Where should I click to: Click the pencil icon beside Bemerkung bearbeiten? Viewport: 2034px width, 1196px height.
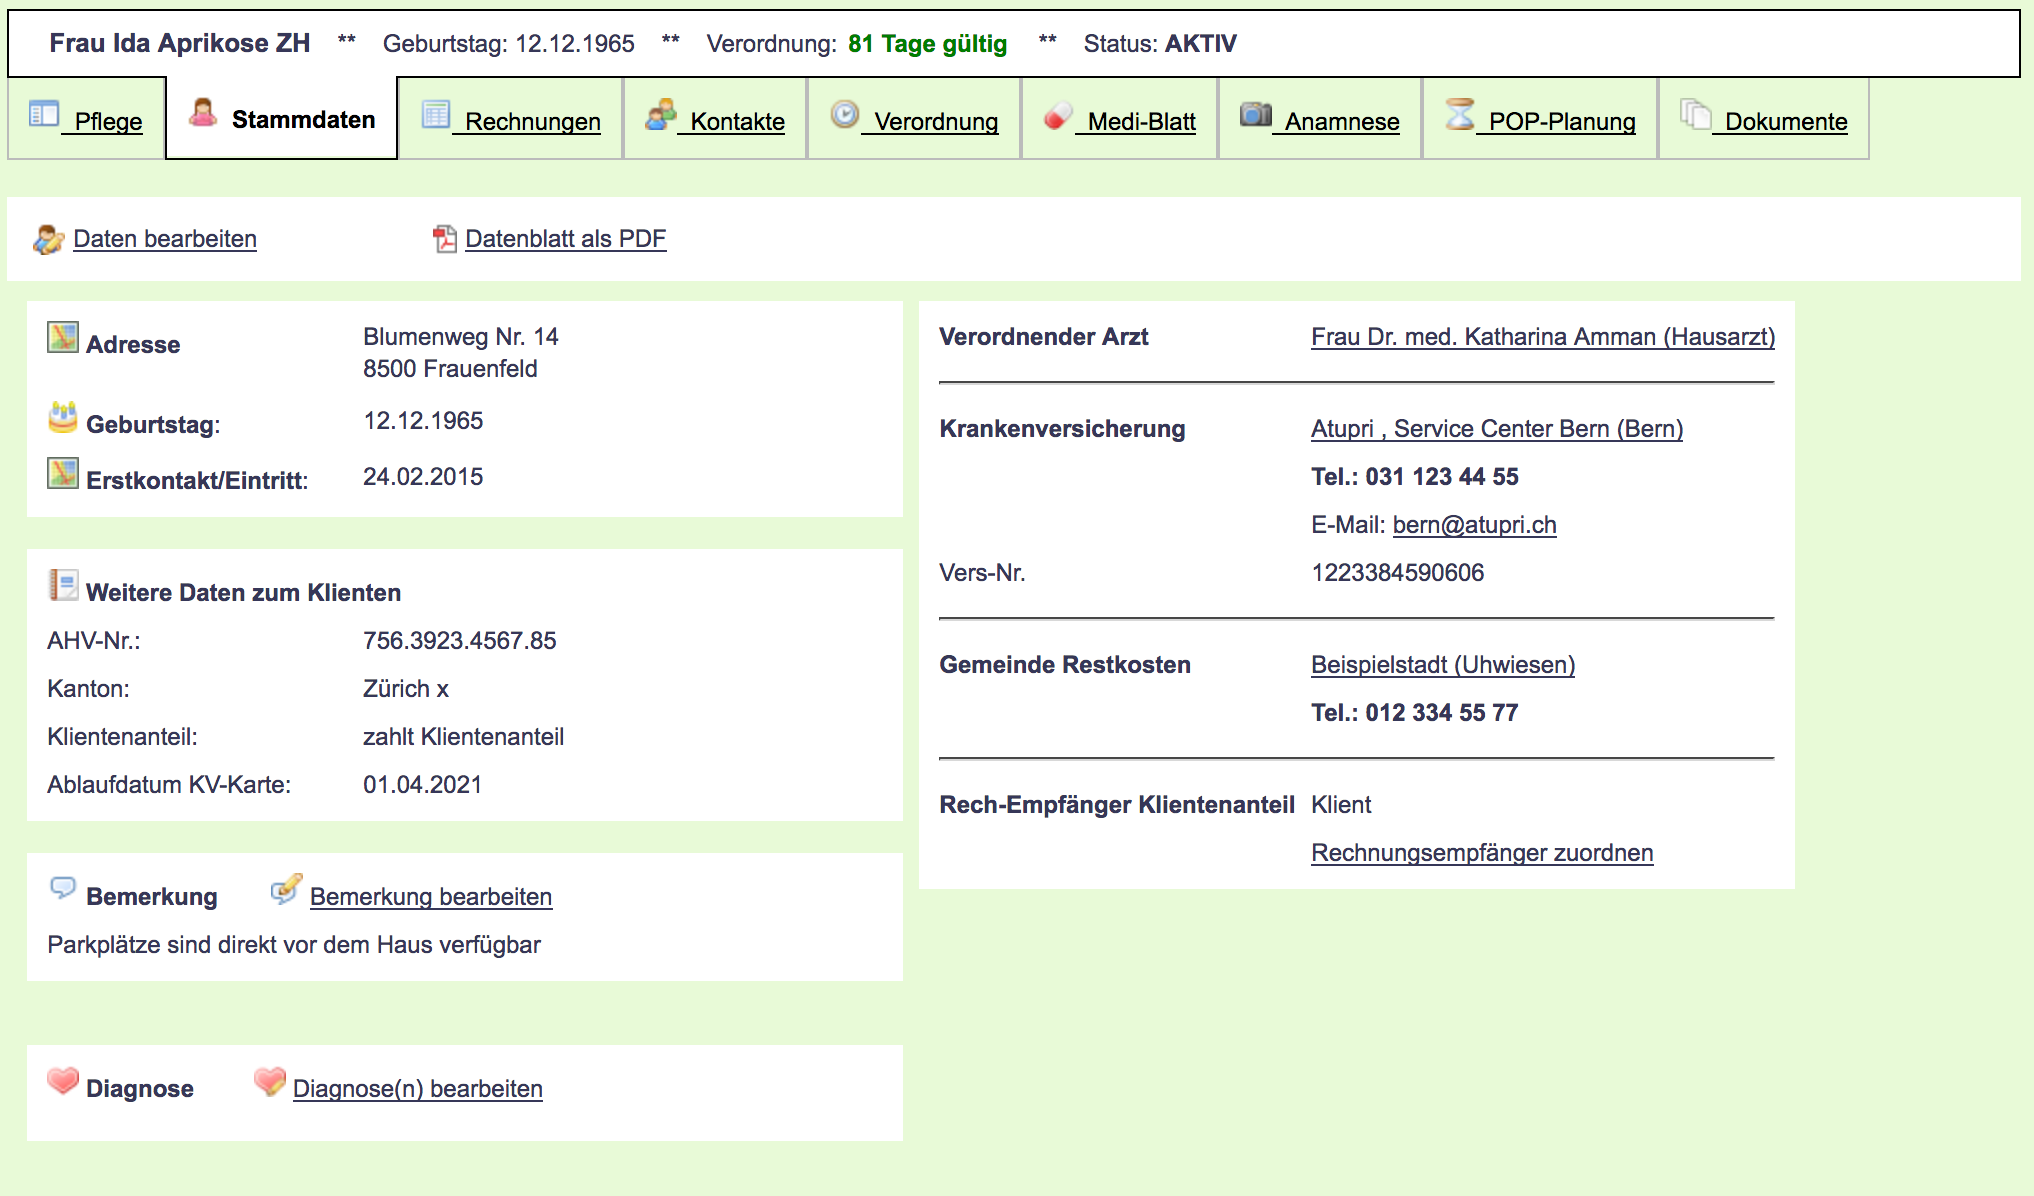286,890
